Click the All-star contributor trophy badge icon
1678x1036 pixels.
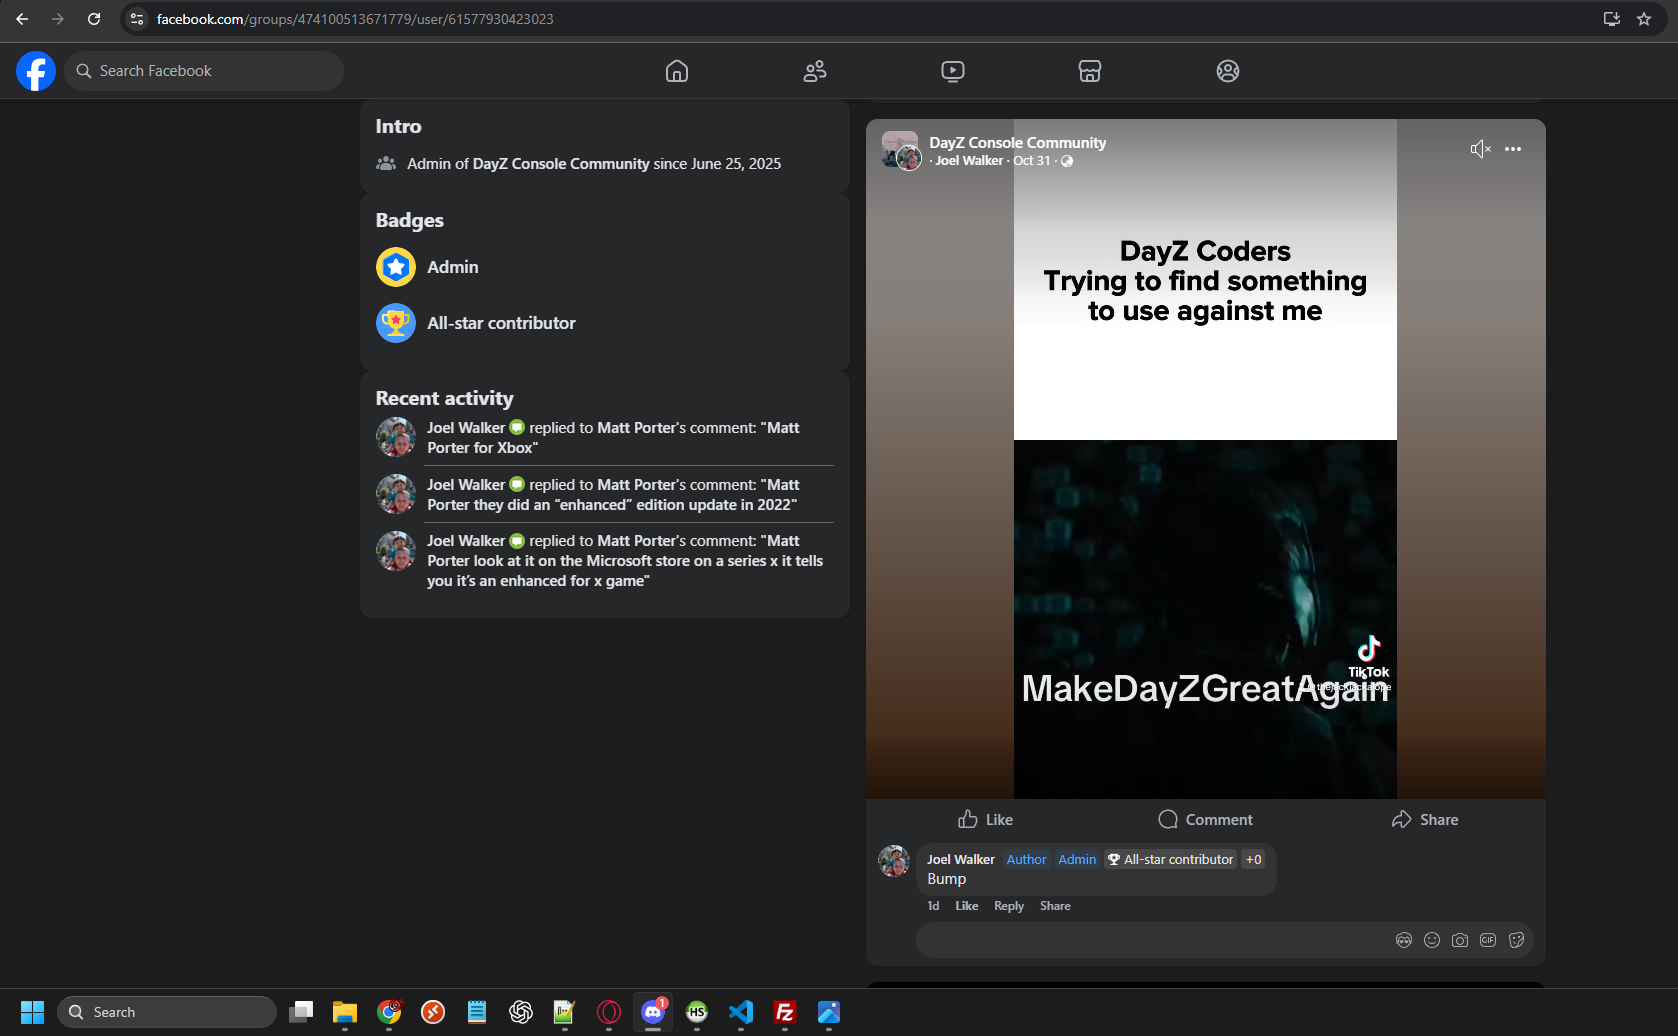coord(396,323)
